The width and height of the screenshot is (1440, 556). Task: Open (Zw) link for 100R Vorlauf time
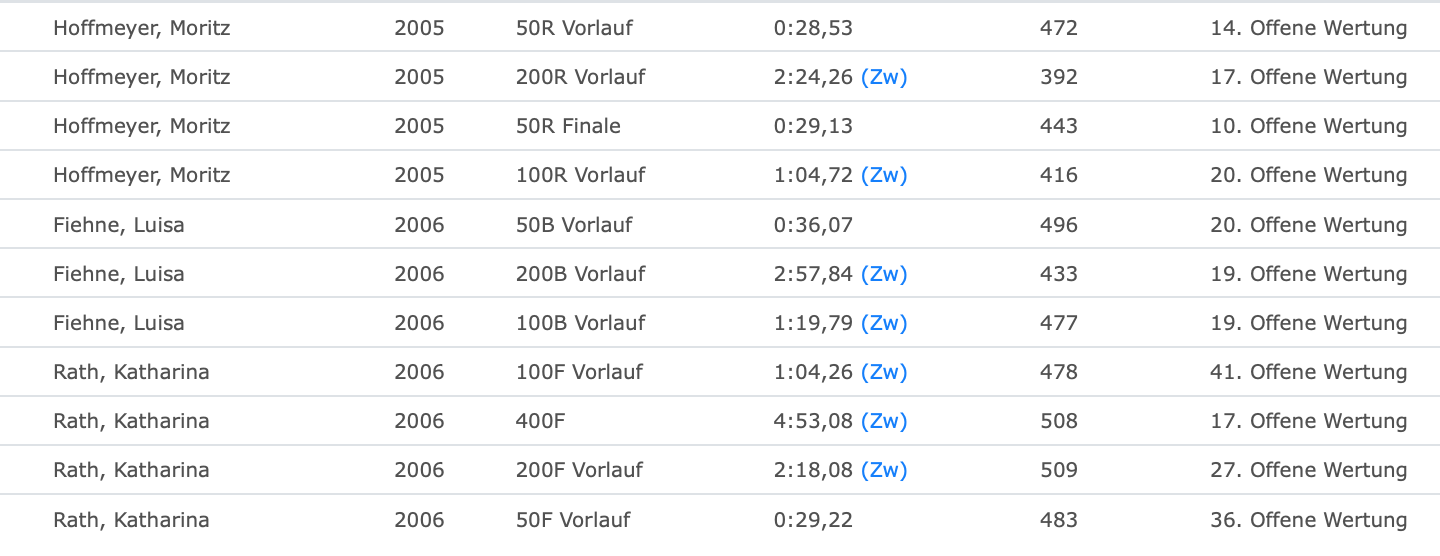884,175
